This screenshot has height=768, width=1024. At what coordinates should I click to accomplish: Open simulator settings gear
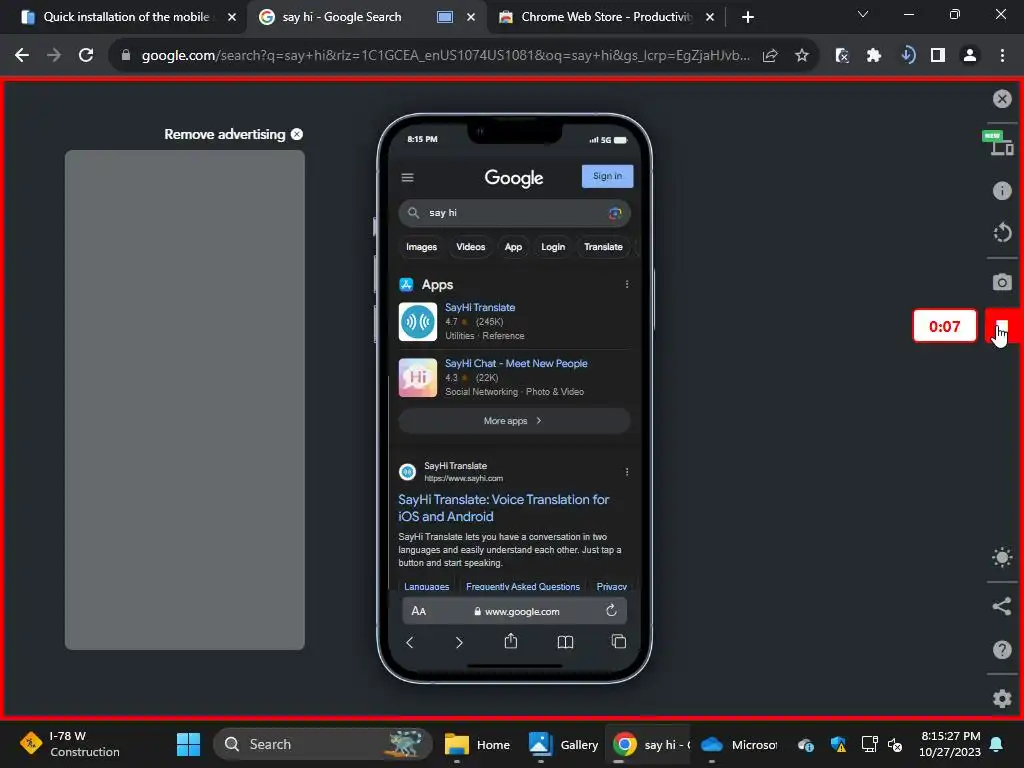point(1002,698)
